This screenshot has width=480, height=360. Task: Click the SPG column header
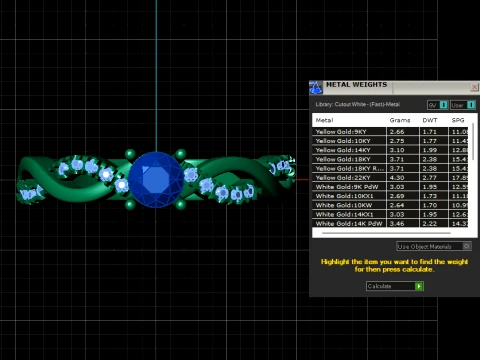458,120
